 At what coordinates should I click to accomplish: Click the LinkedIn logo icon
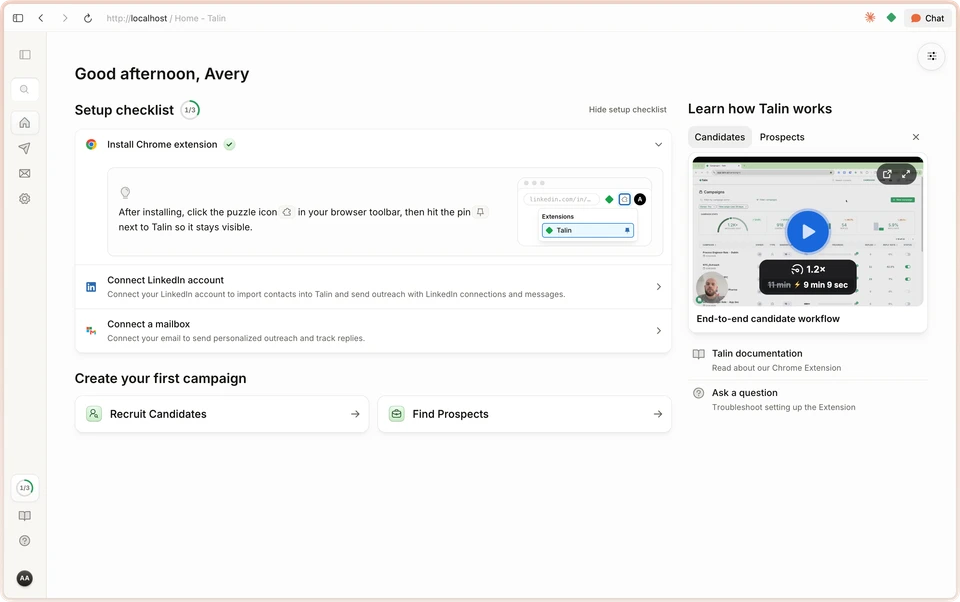click(91, 287)
